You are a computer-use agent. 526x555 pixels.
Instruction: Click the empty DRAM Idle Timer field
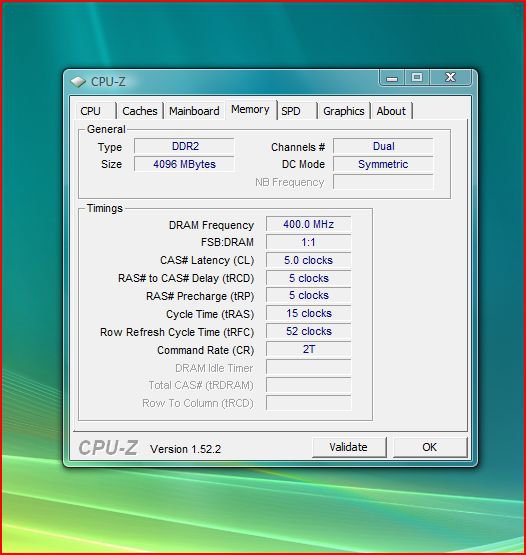[x=309, y=367]
